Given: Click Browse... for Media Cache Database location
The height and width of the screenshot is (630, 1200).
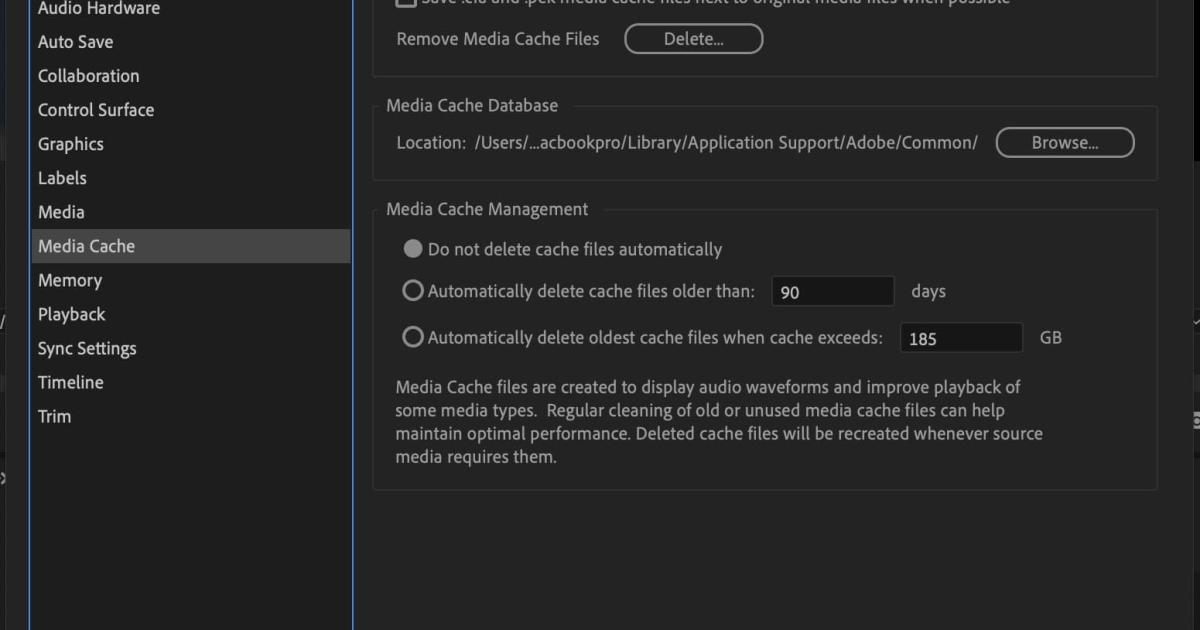Looking at the screenshot, I should [1064, 142].
